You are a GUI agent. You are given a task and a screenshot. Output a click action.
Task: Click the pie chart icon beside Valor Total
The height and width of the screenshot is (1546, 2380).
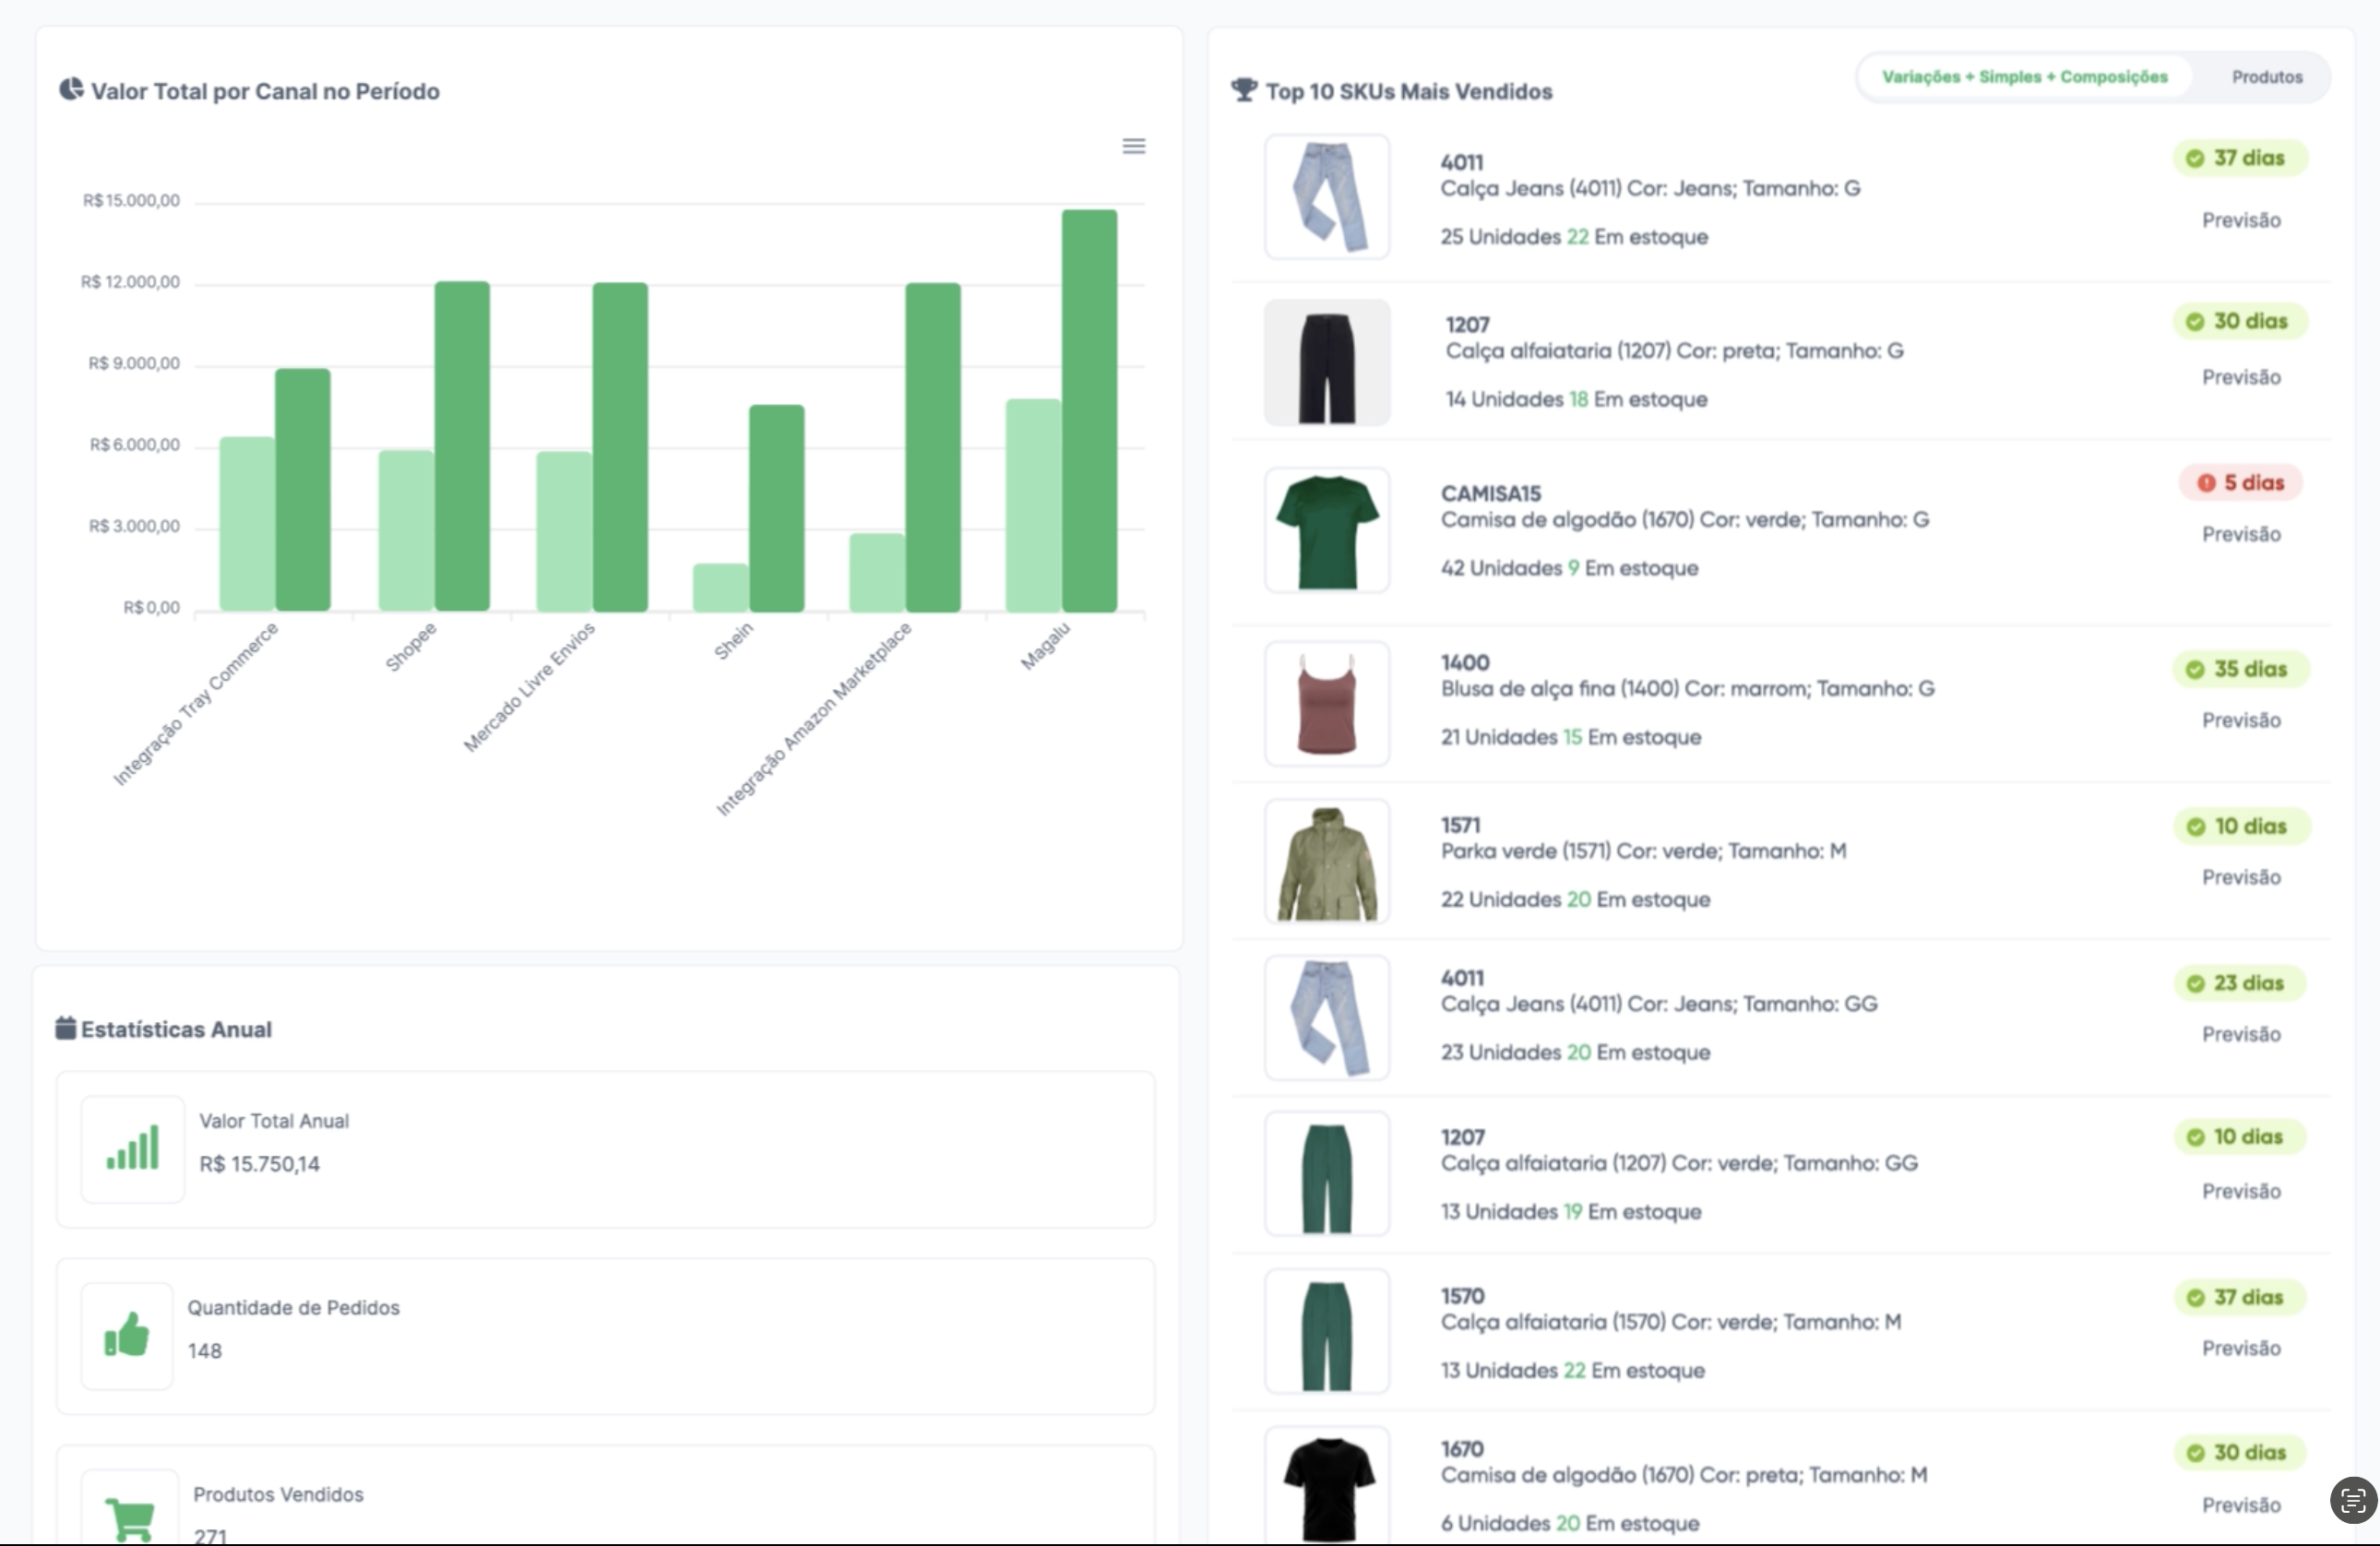[71, 90]
